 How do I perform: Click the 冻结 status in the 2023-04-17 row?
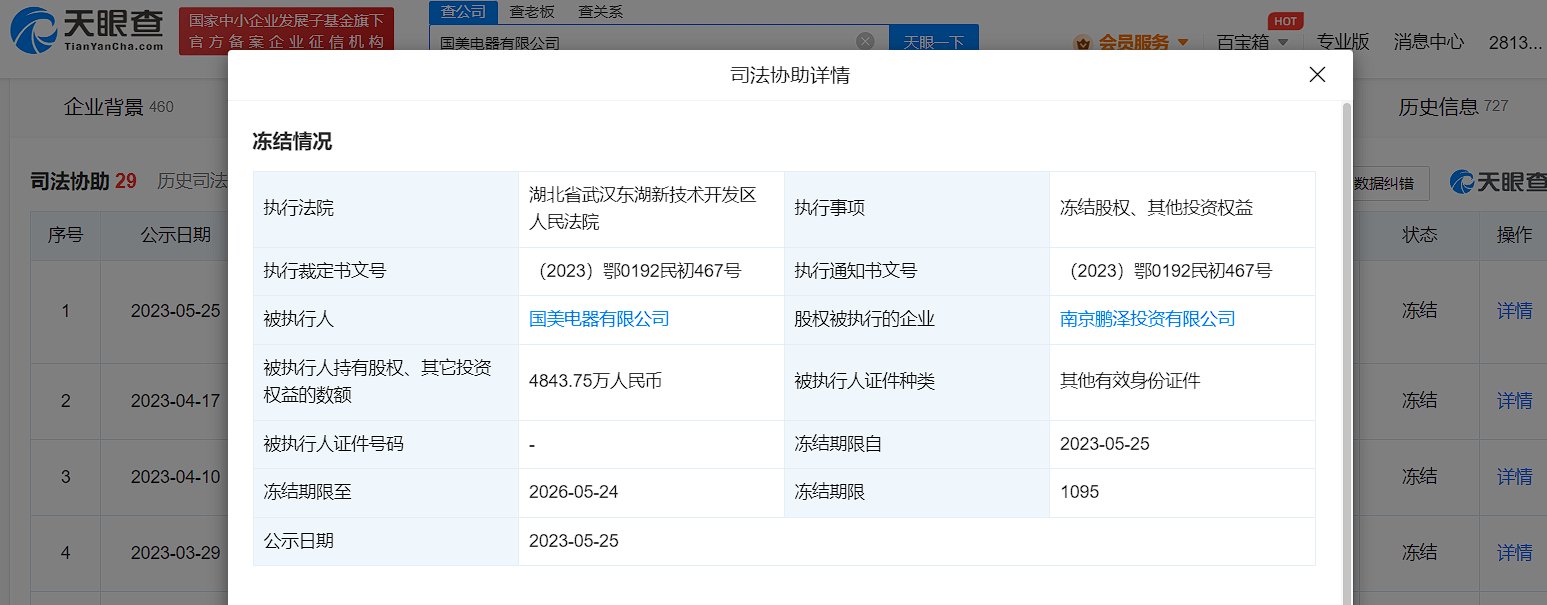pyautogui.click(x=1419, y=401)
